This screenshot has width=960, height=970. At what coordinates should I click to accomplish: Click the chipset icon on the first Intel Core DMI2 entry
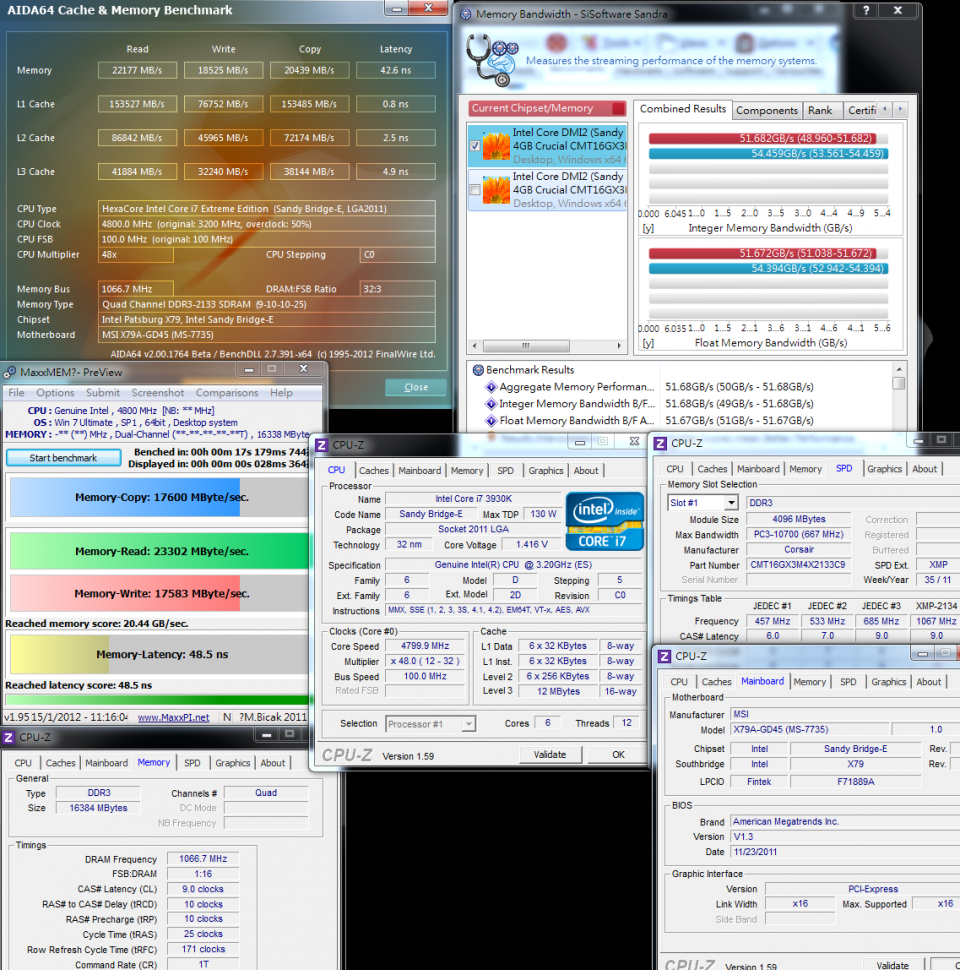coord(494,147)
